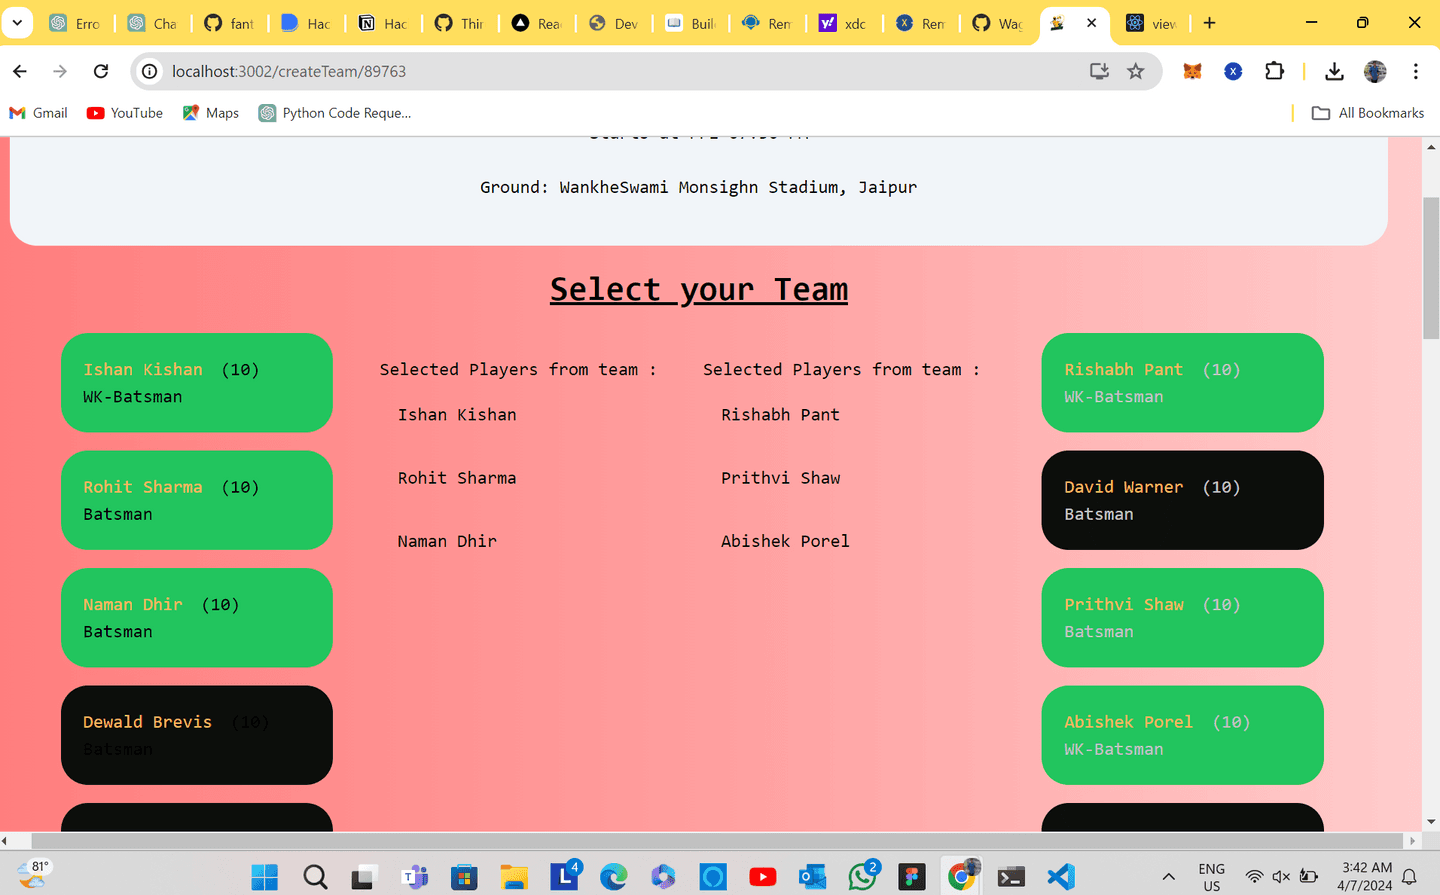Click 'Rohit Sharma' in selected players list
Viewport: 1440px width, 895px height.
click(x=457, y=478)
